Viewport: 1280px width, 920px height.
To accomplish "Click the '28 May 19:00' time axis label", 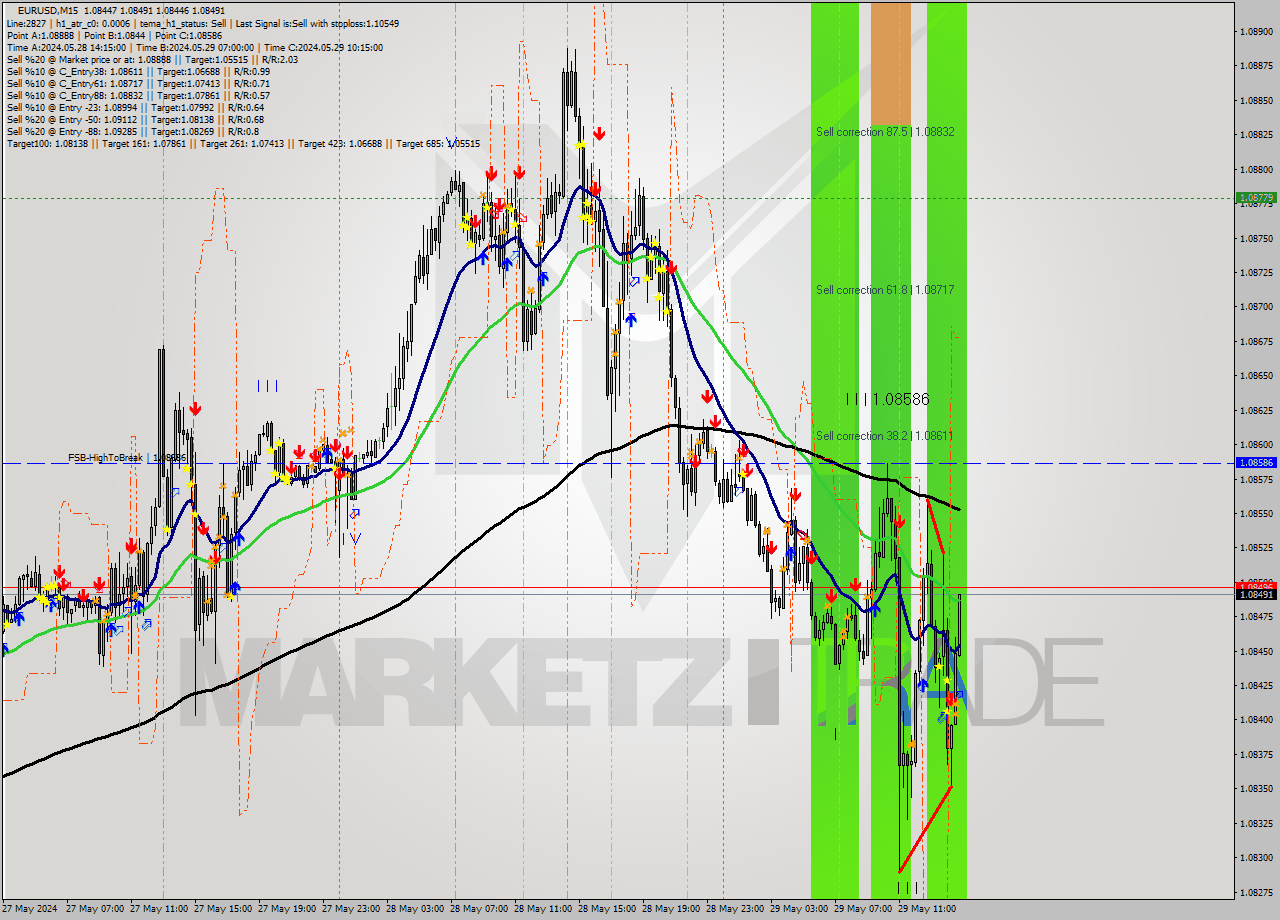I will 672,909.
